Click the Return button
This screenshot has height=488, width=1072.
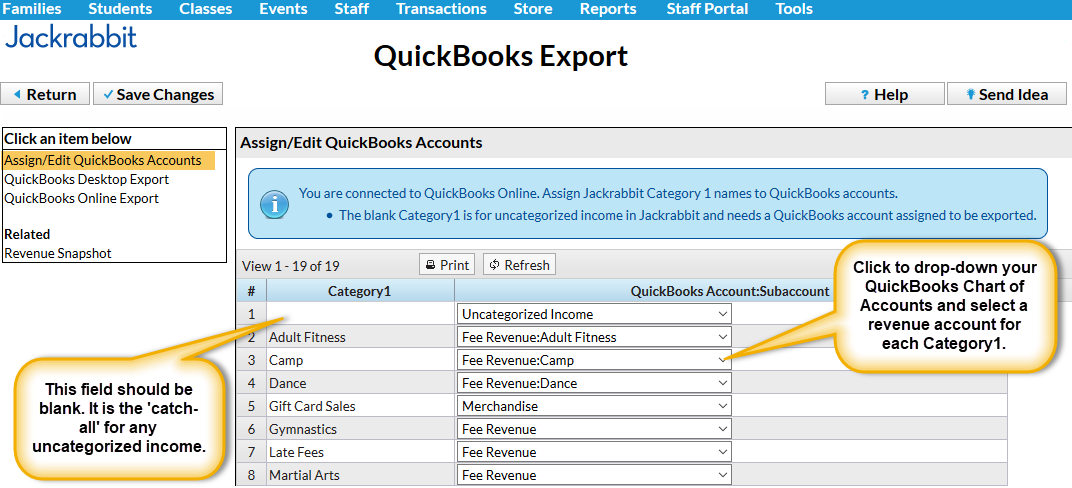pos(45,94)
